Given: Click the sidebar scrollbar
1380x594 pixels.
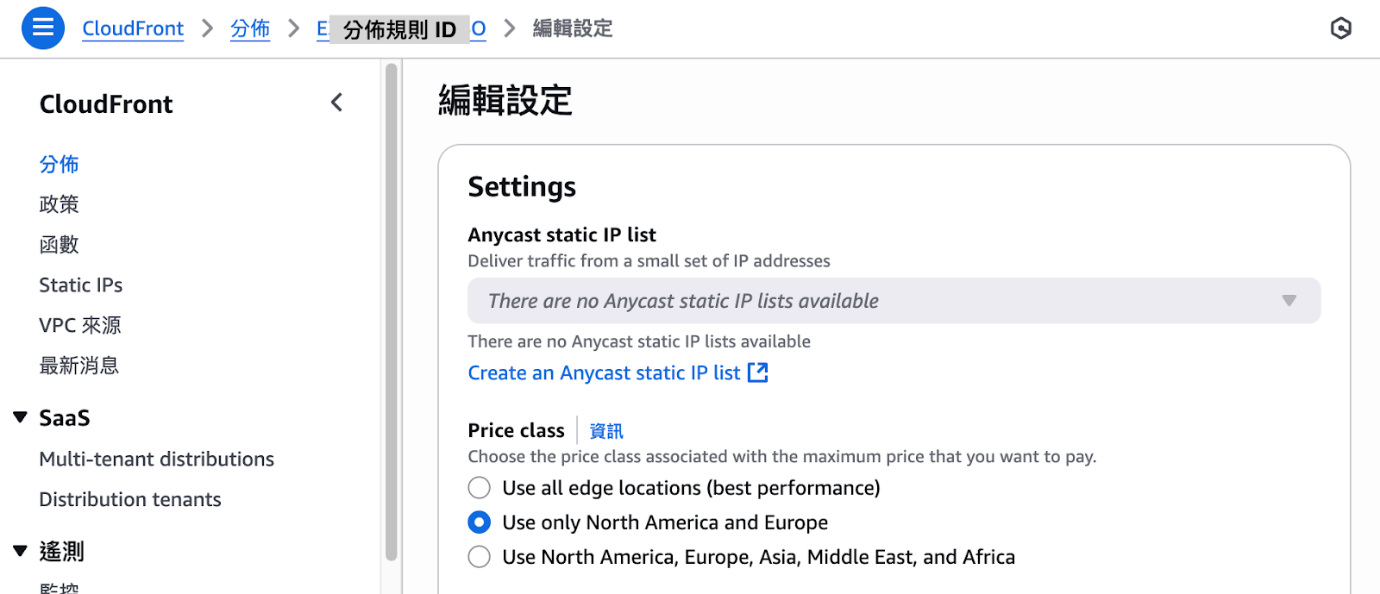Looking at the screenshot, I should point(390,300).
